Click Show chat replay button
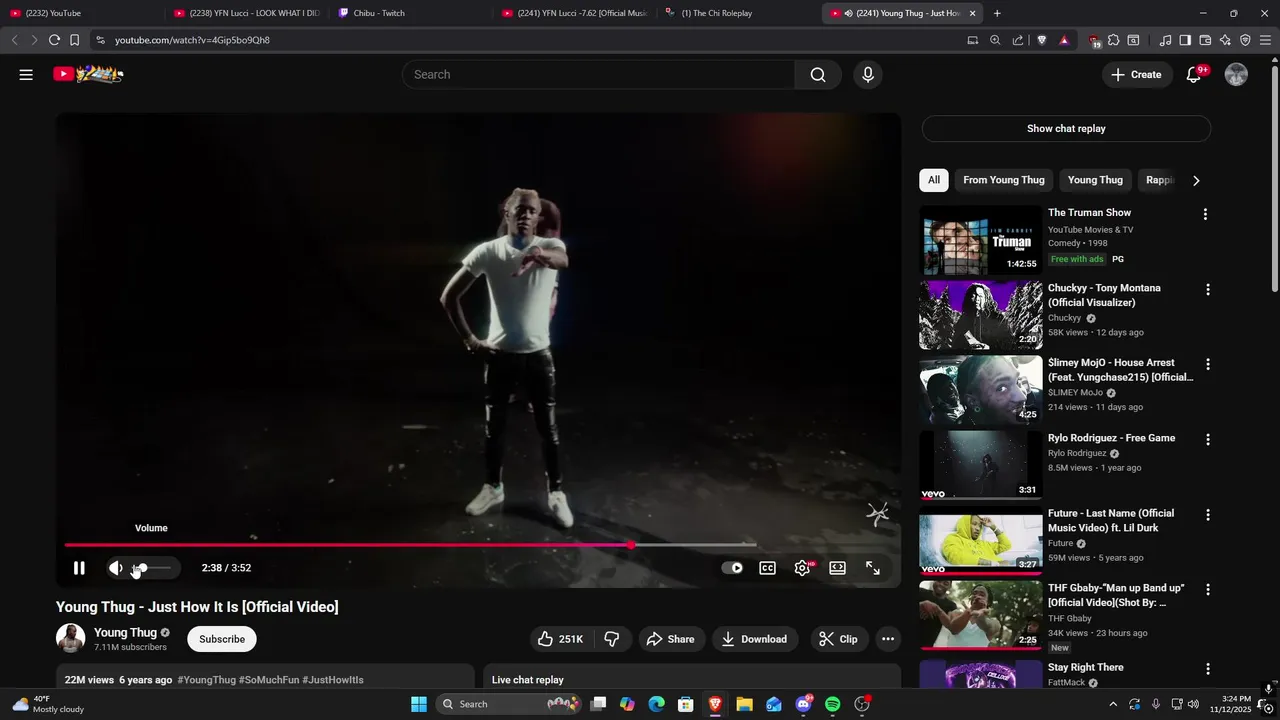 coord(1066,128)
